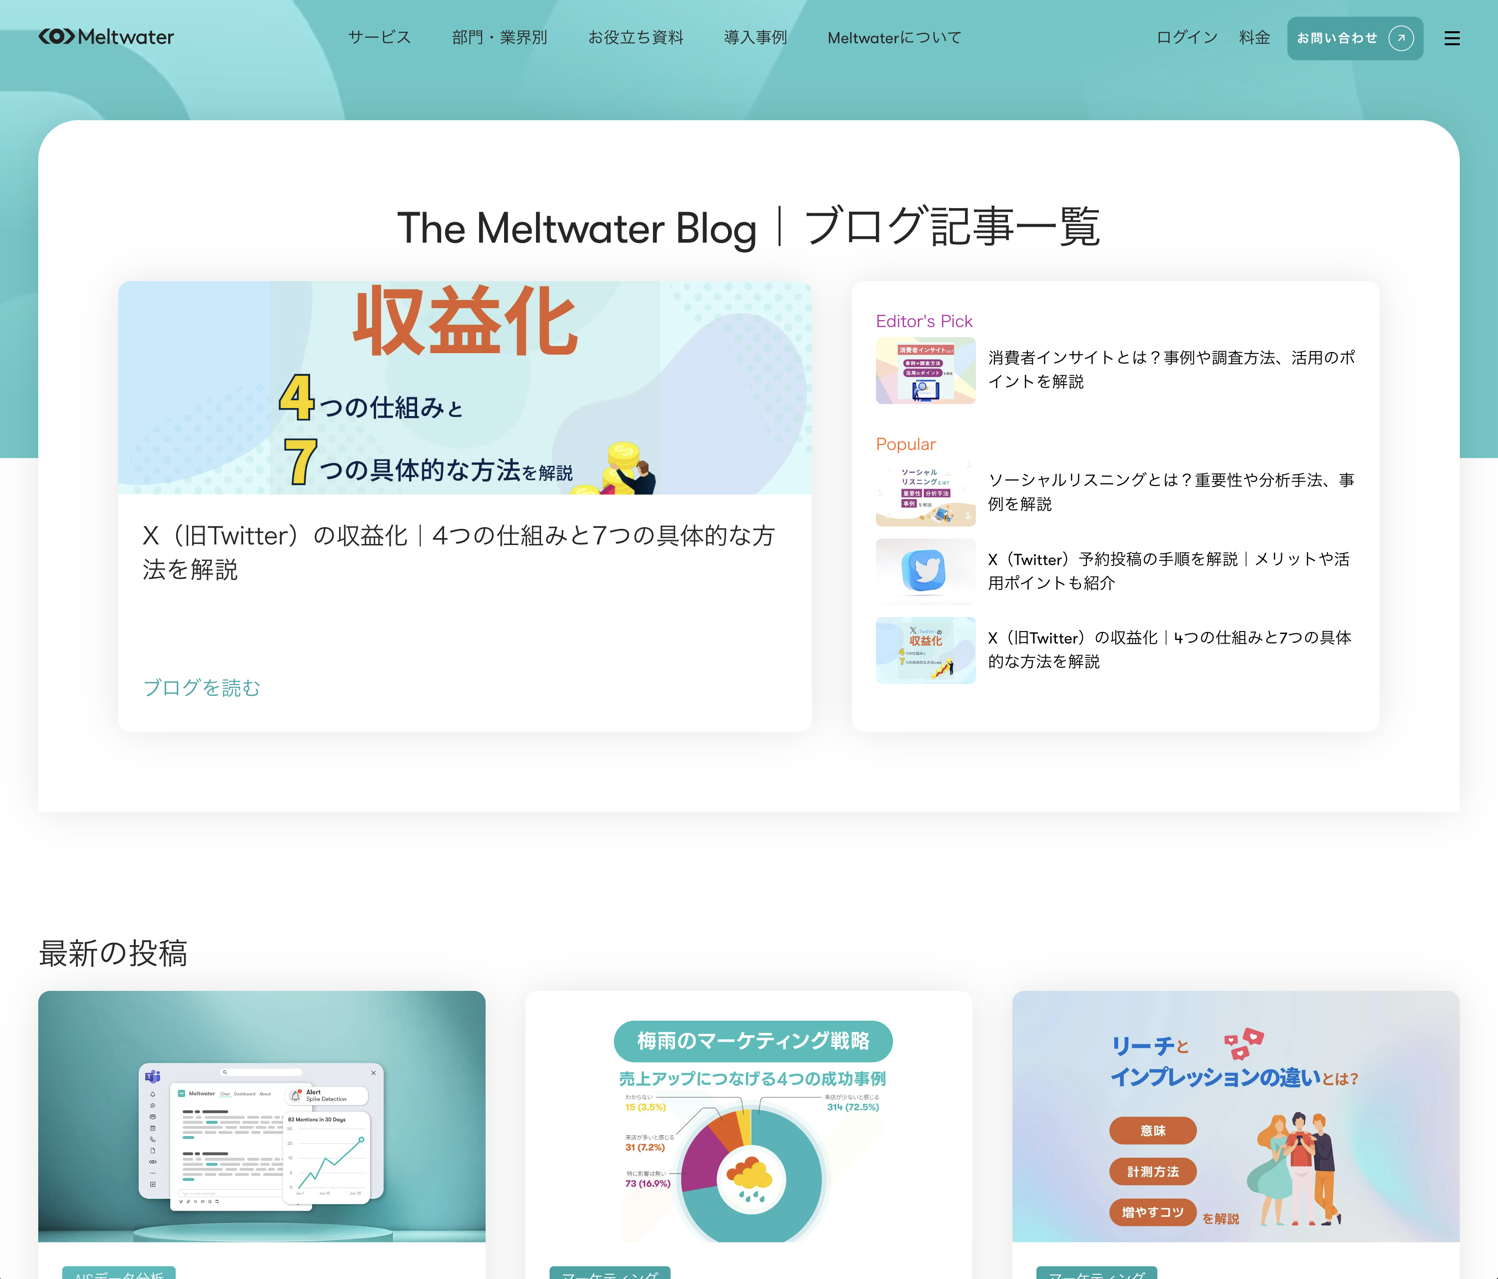Open the 梅雨のマーケティング戦略 post image
1498x1279 pixels.
pos(749,1116)
